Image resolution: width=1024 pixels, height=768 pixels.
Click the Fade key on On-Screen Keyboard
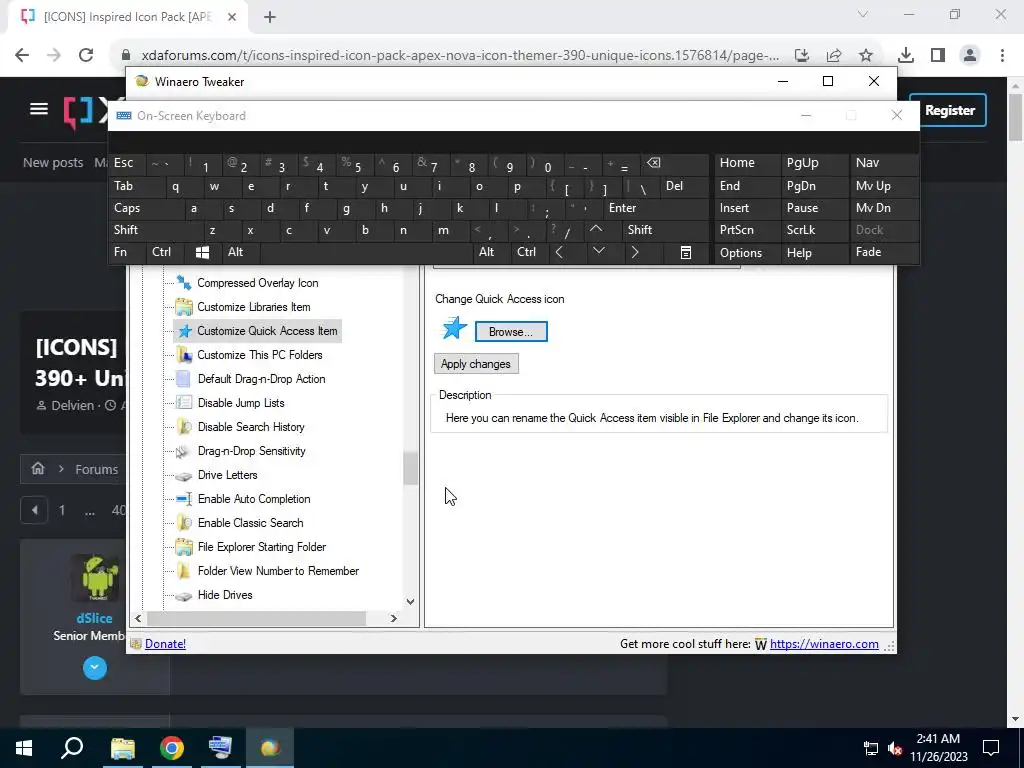tap(884, 252)
